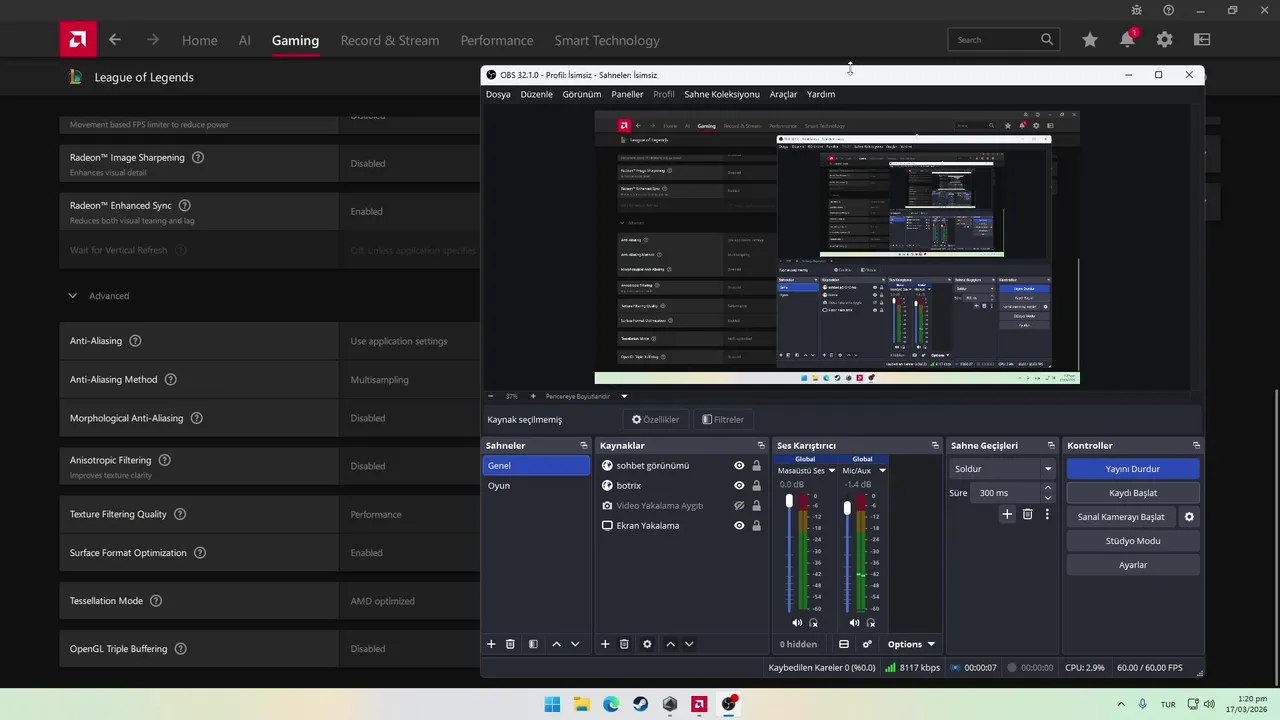Add a scene transition with plus icon
Viewport: 1280px width, 720px height.
click(x=1007, y=514)
